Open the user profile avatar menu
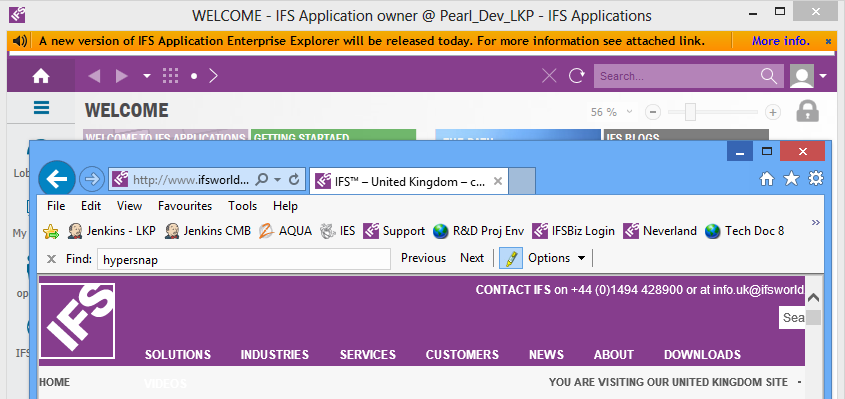The height and width of the screenshot is (399, 845). click(802, 76)
